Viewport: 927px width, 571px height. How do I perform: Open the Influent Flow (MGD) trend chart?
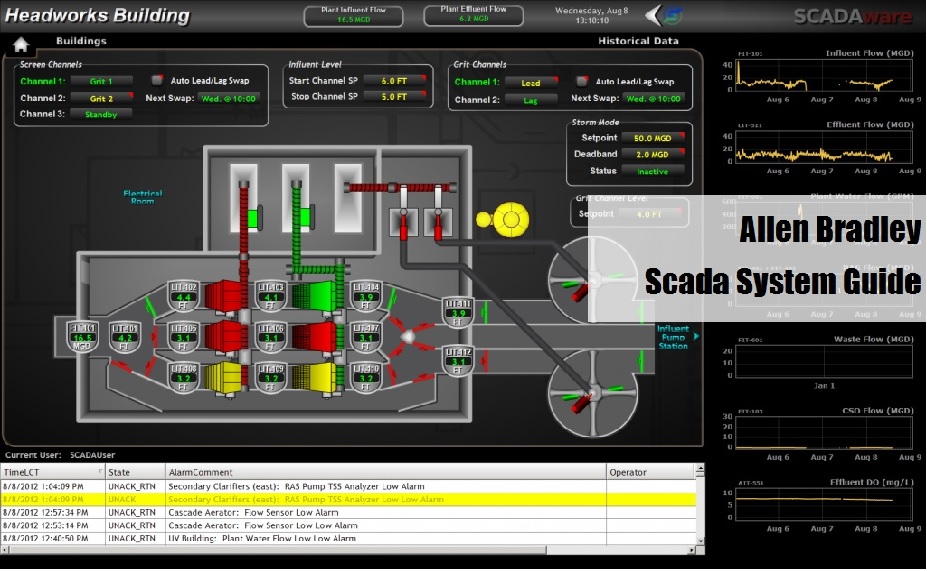pyautogui.click(x=825, y=76)
